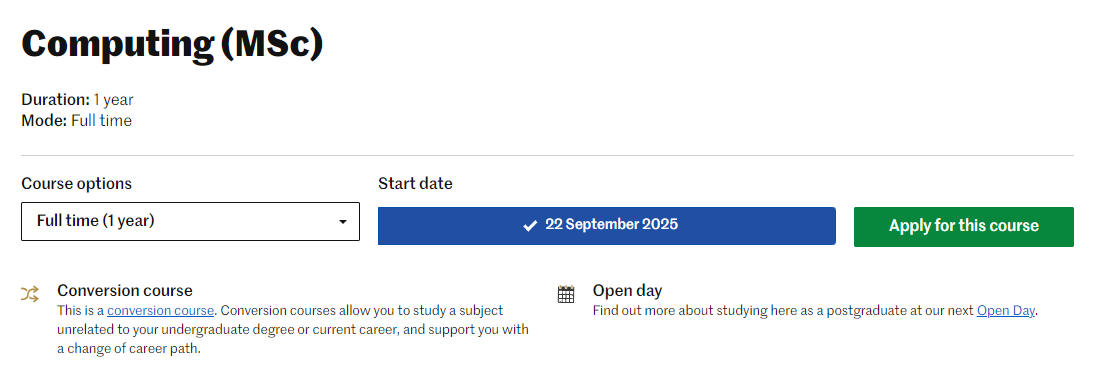The image size is (1116, 389).
Task: Open the Full time (1 year) select box
Action: (x=190, y=221)
